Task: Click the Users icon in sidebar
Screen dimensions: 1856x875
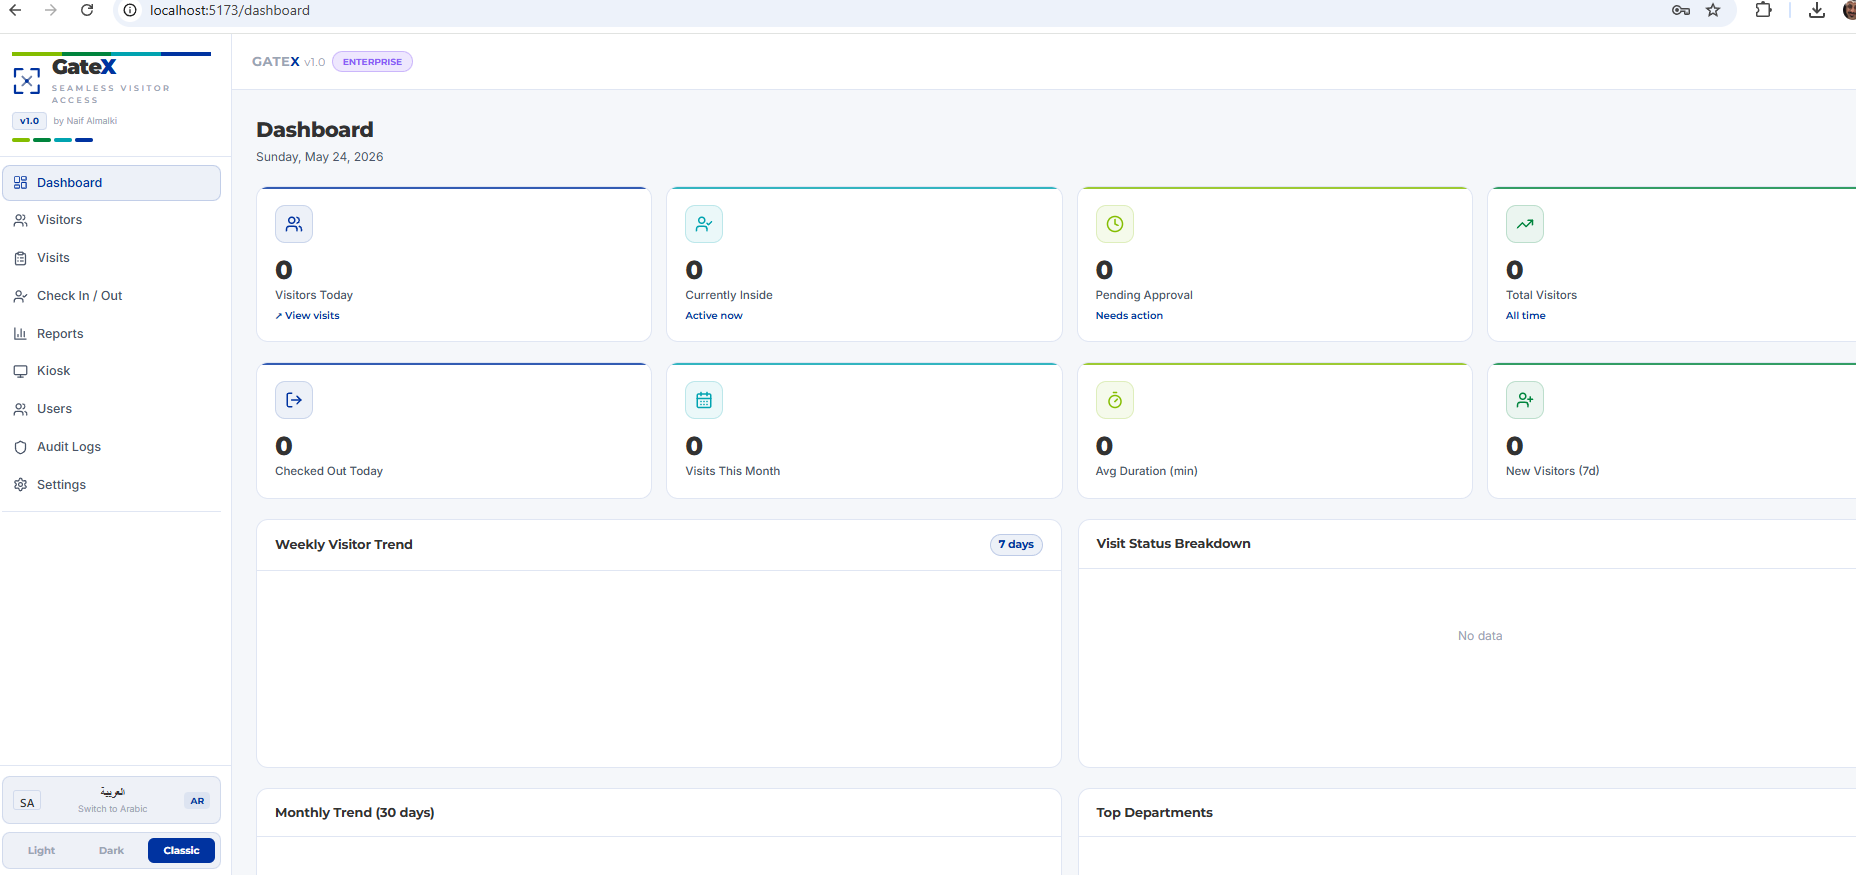Action: [20, 409]
